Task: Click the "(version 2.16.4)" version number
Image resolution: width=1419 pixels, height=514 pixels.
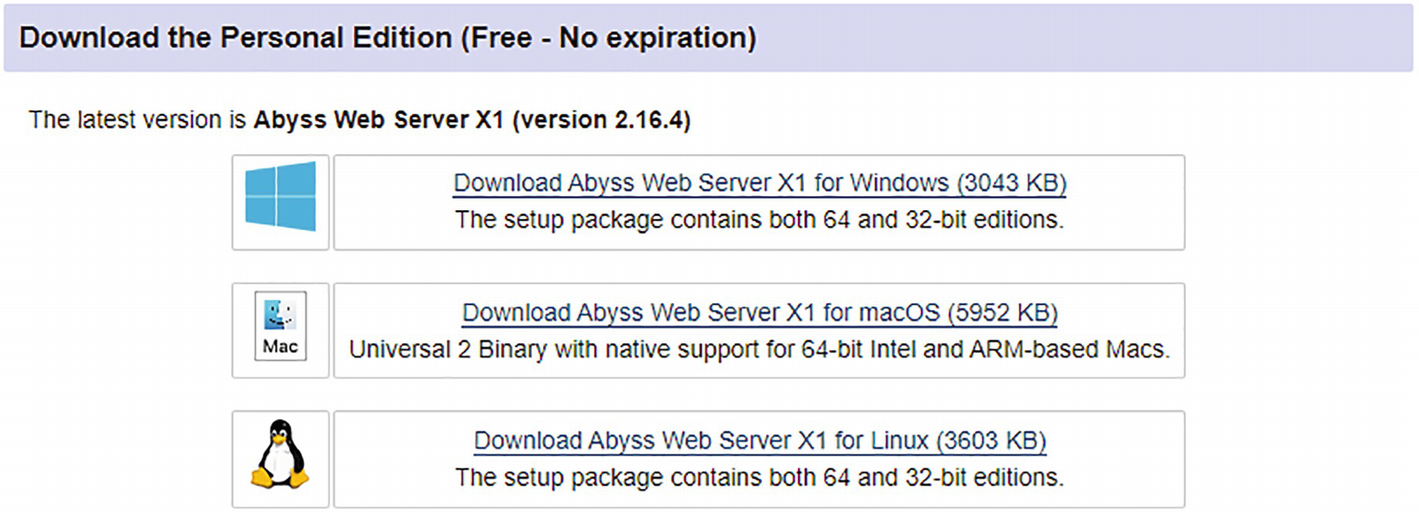Action: [601, 121]
